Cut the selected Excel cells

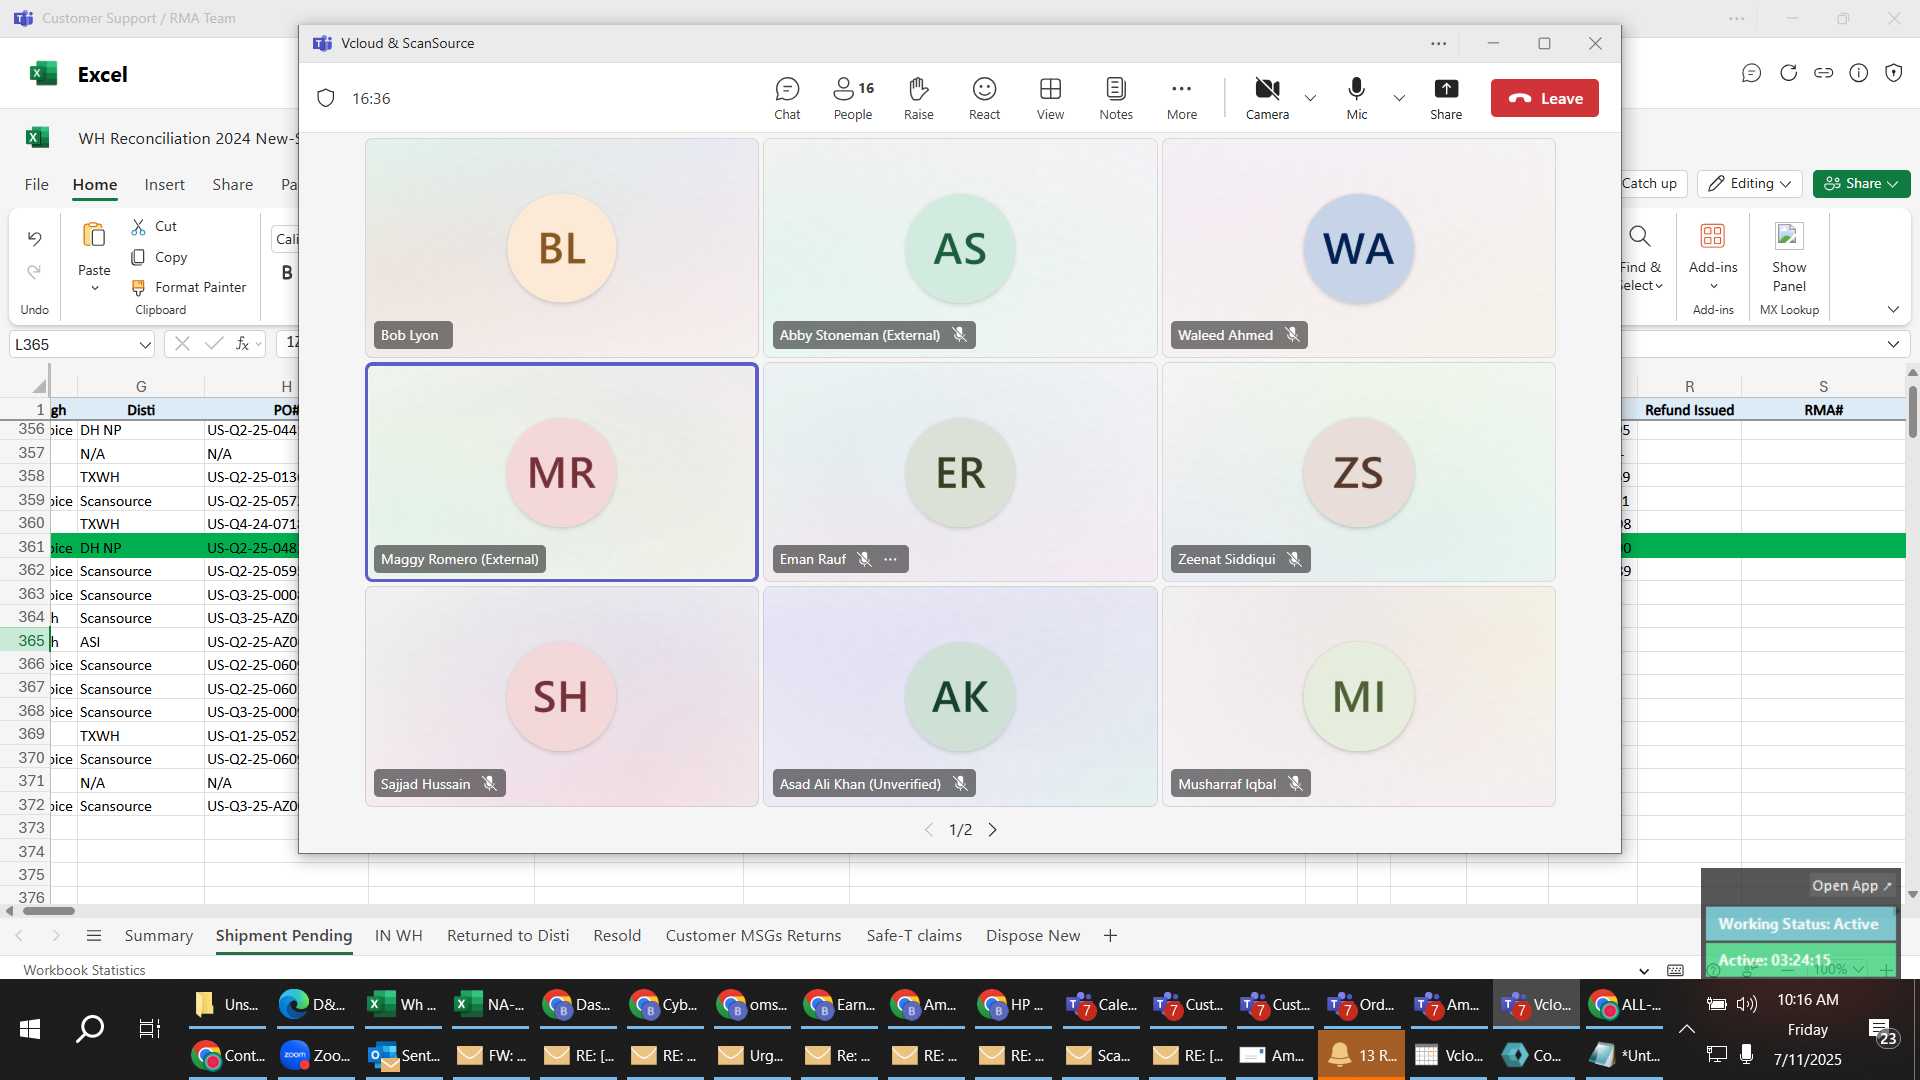pos(153,226)
